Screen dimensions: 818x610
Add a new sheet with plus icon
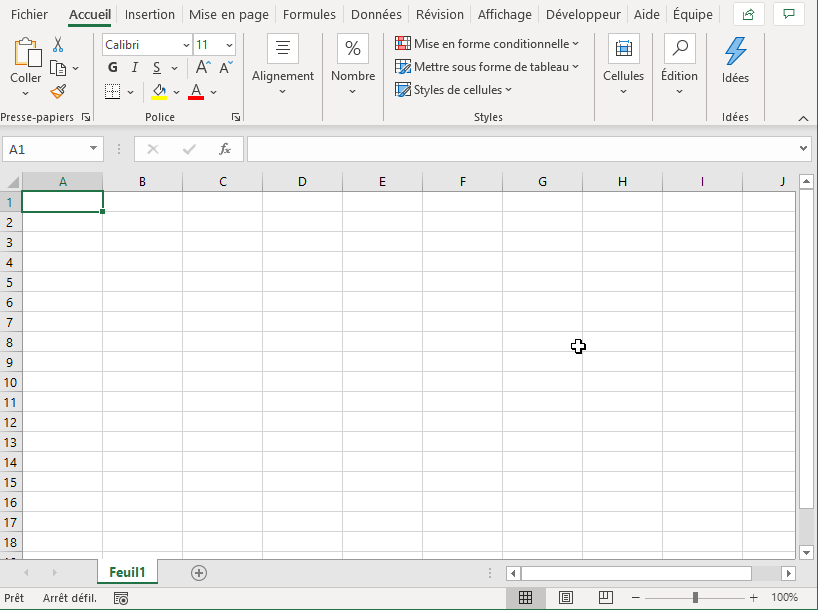[x=199, y=573]
